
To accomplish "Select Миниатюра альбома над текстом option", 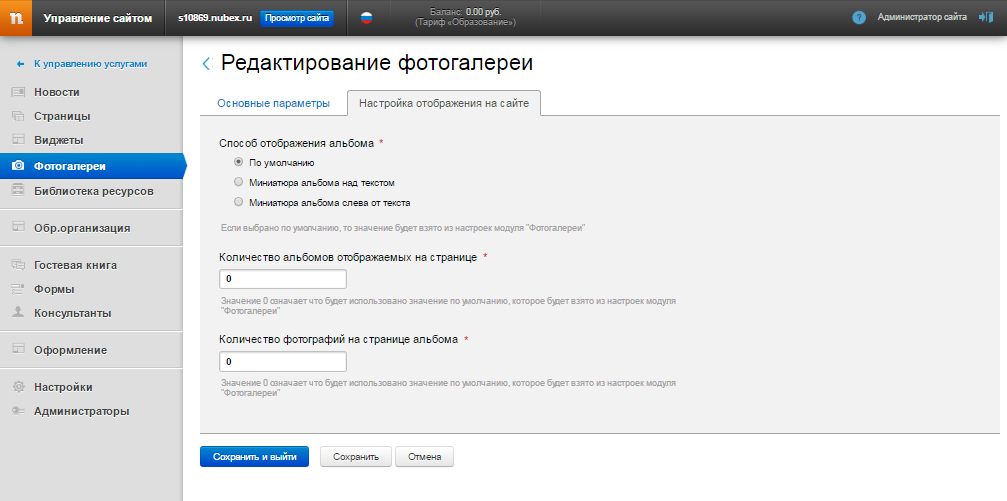I will point(238,182).
